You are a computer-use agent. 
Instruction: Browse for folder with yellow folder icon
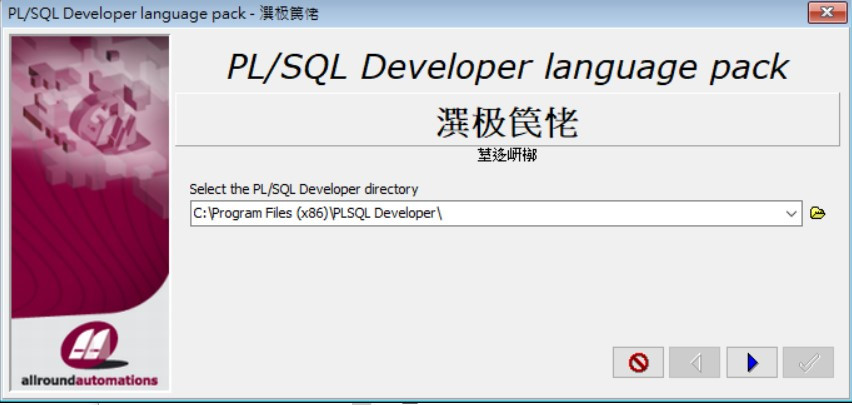click(x=817, y=213)
